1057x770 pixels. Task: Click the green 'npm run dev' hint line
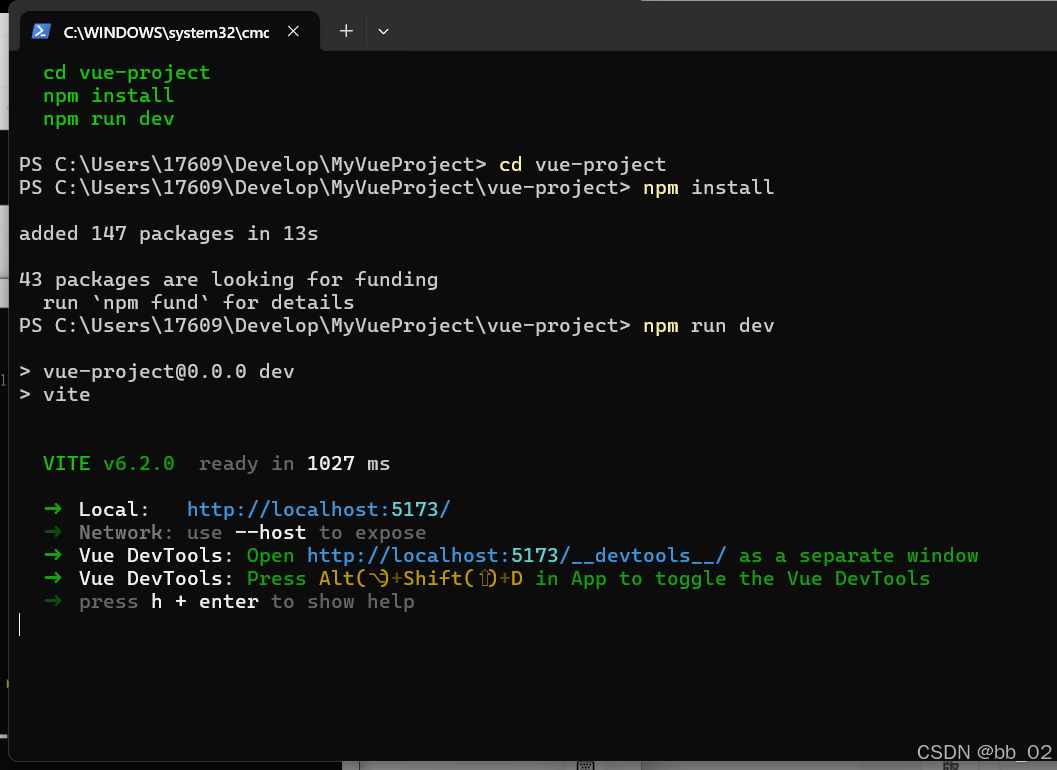109,119
